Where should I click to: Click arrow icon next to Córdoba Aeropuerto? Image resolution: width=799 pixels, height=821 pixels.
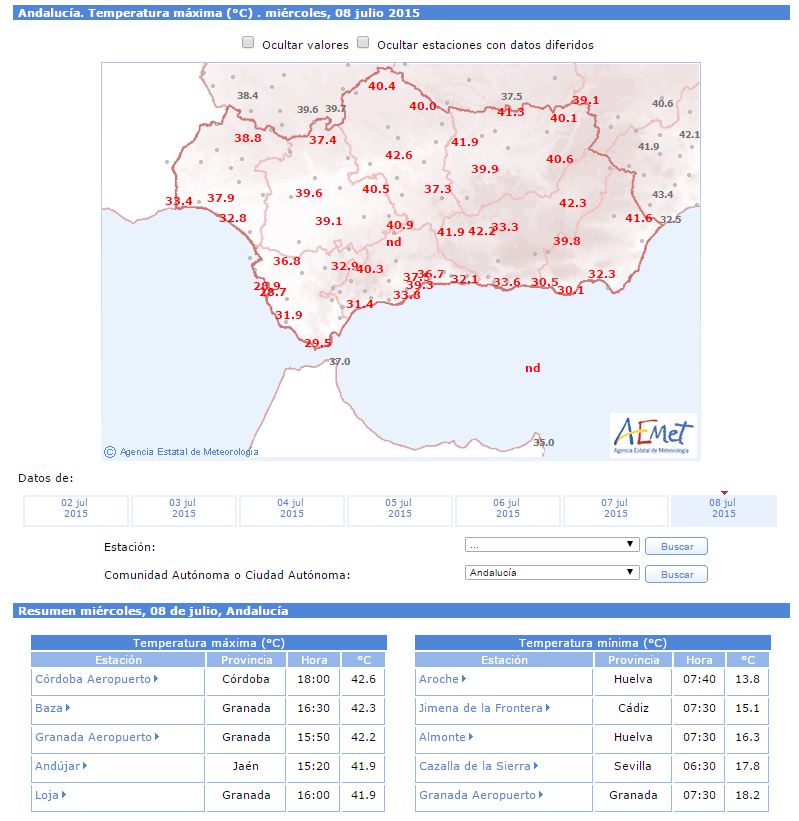pos(157,680)
